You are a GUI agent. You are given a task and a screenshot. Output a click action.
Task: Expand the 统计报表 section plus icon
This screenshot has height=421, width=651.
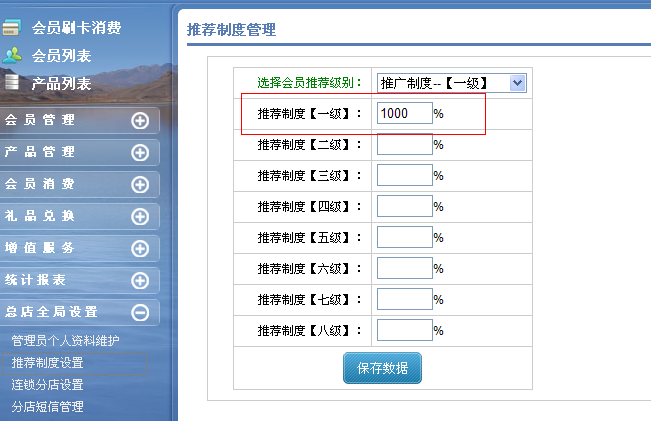pos(140,281)
